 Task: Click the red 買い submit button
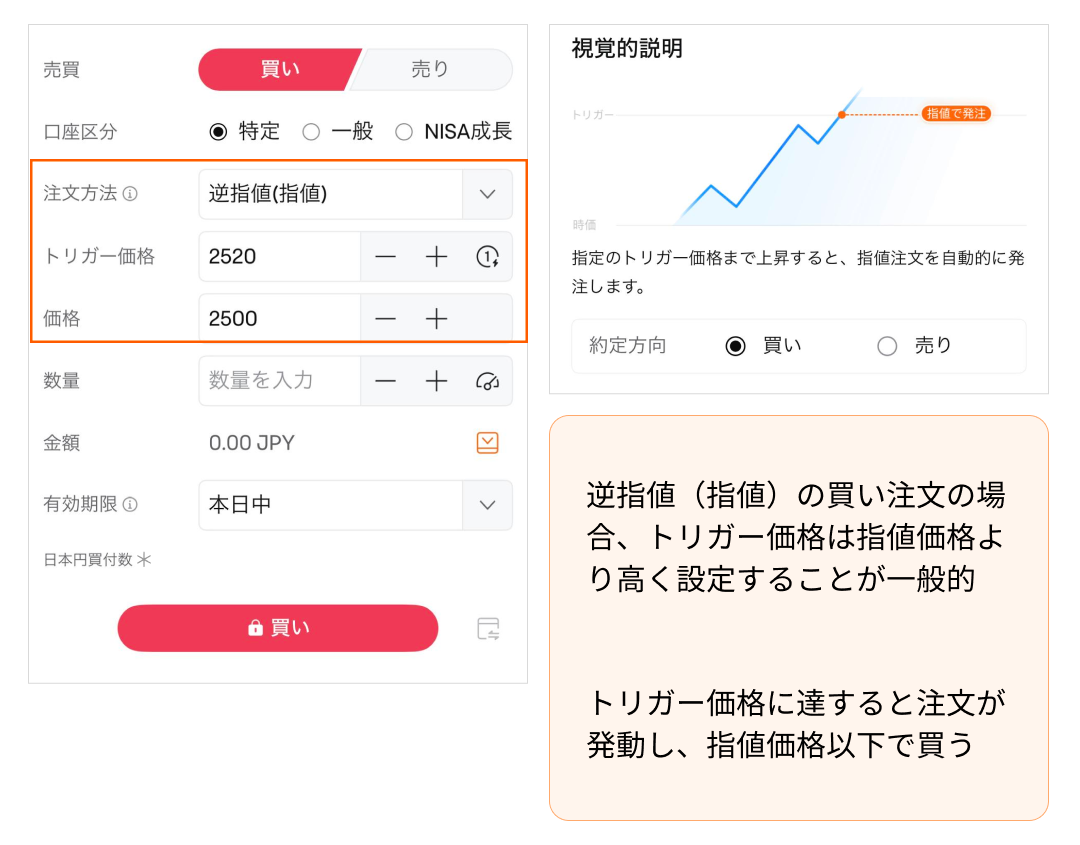coord(278,628)
